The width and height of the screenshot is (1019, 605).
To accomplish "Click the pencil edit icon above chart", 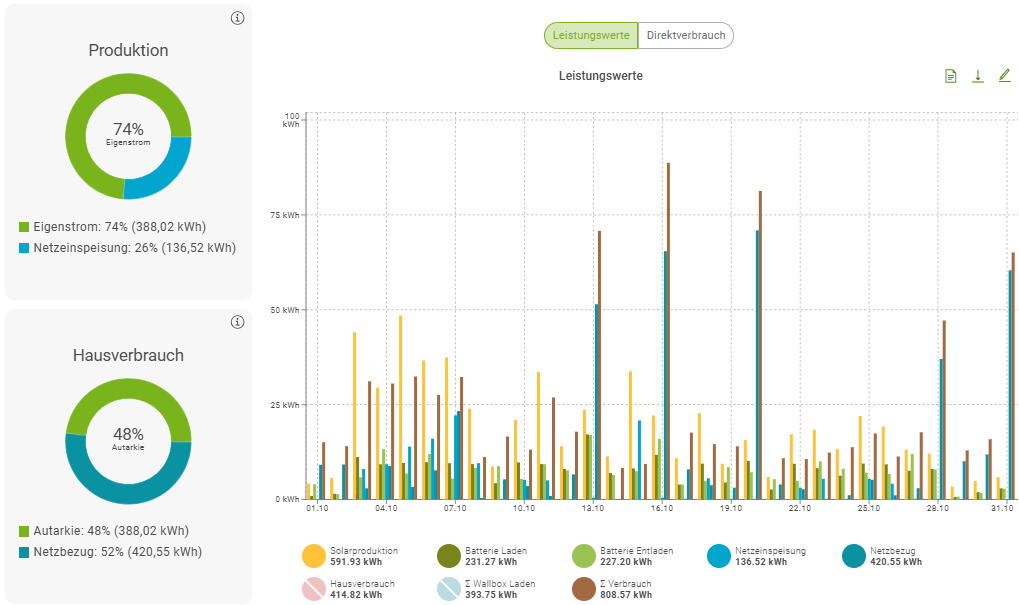I will pos(1005,76).
